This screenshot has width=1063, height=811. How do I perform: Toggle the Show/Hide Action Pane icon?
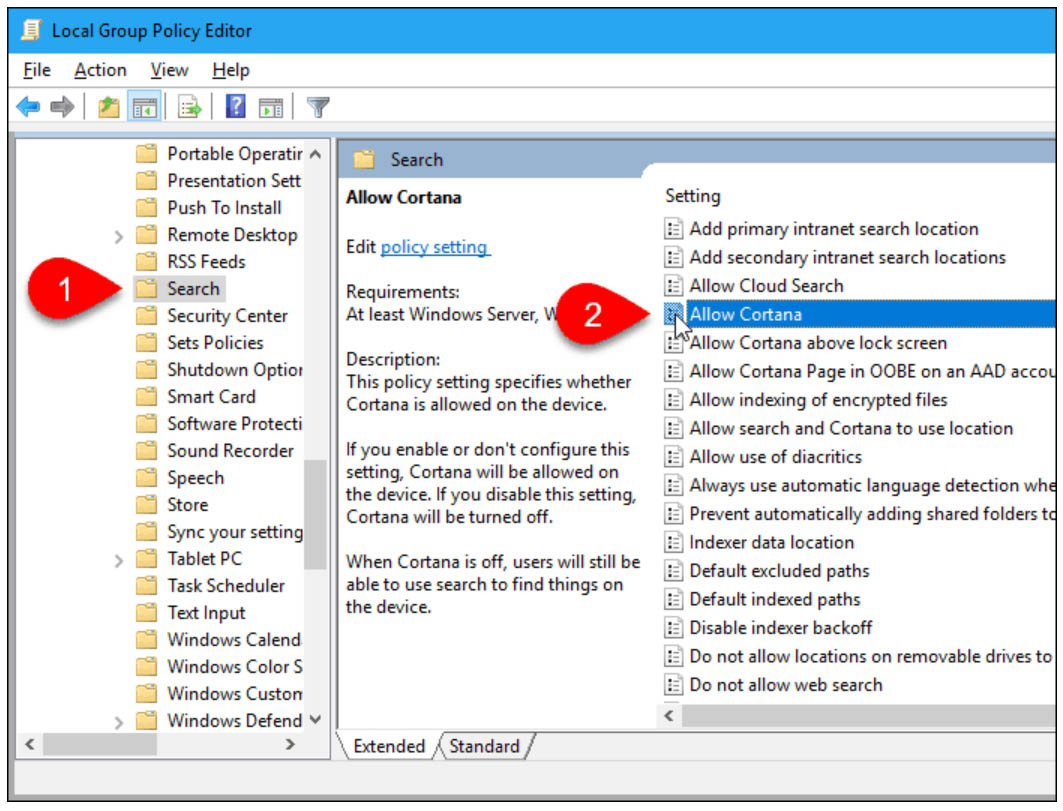click(x=270, y=107)
